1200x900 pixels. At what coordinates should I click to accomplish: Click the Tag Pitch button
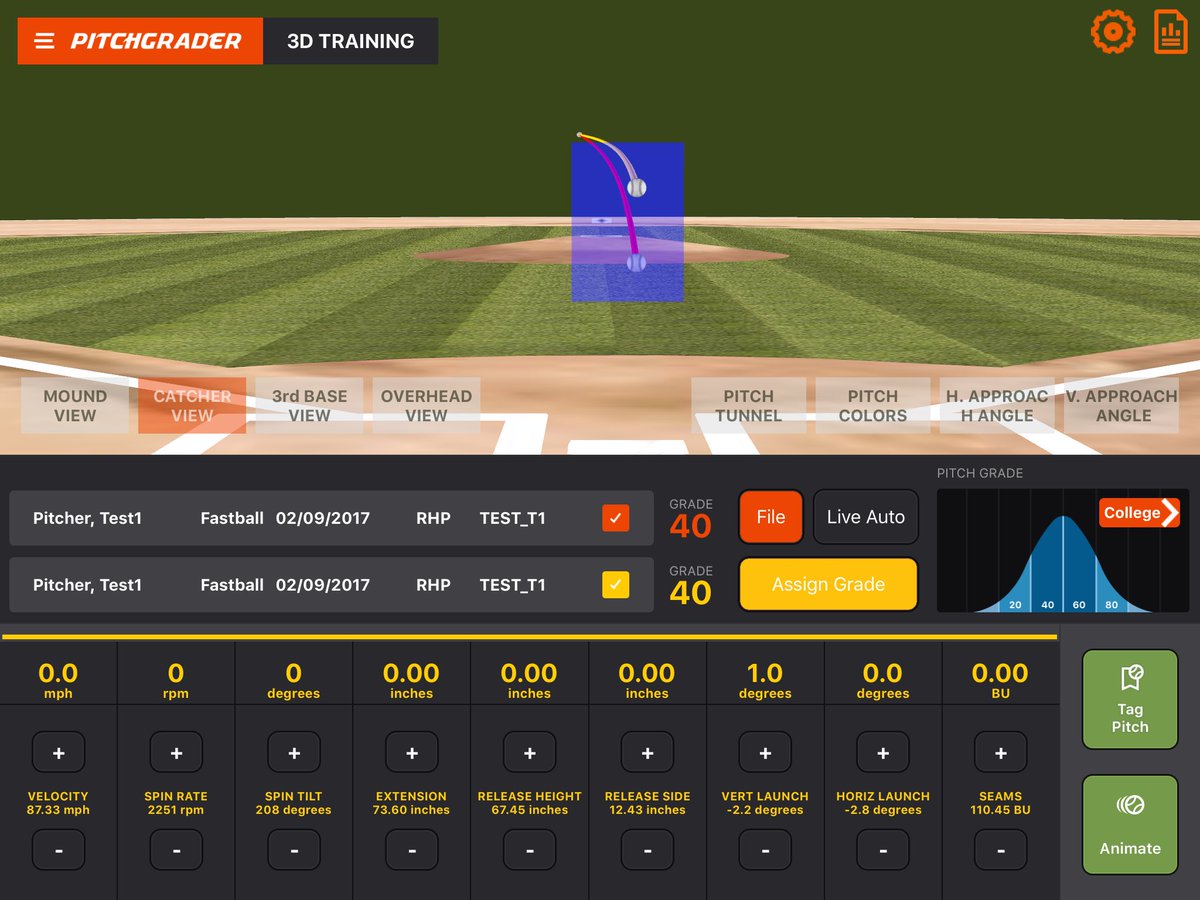tap(1130, 699)
